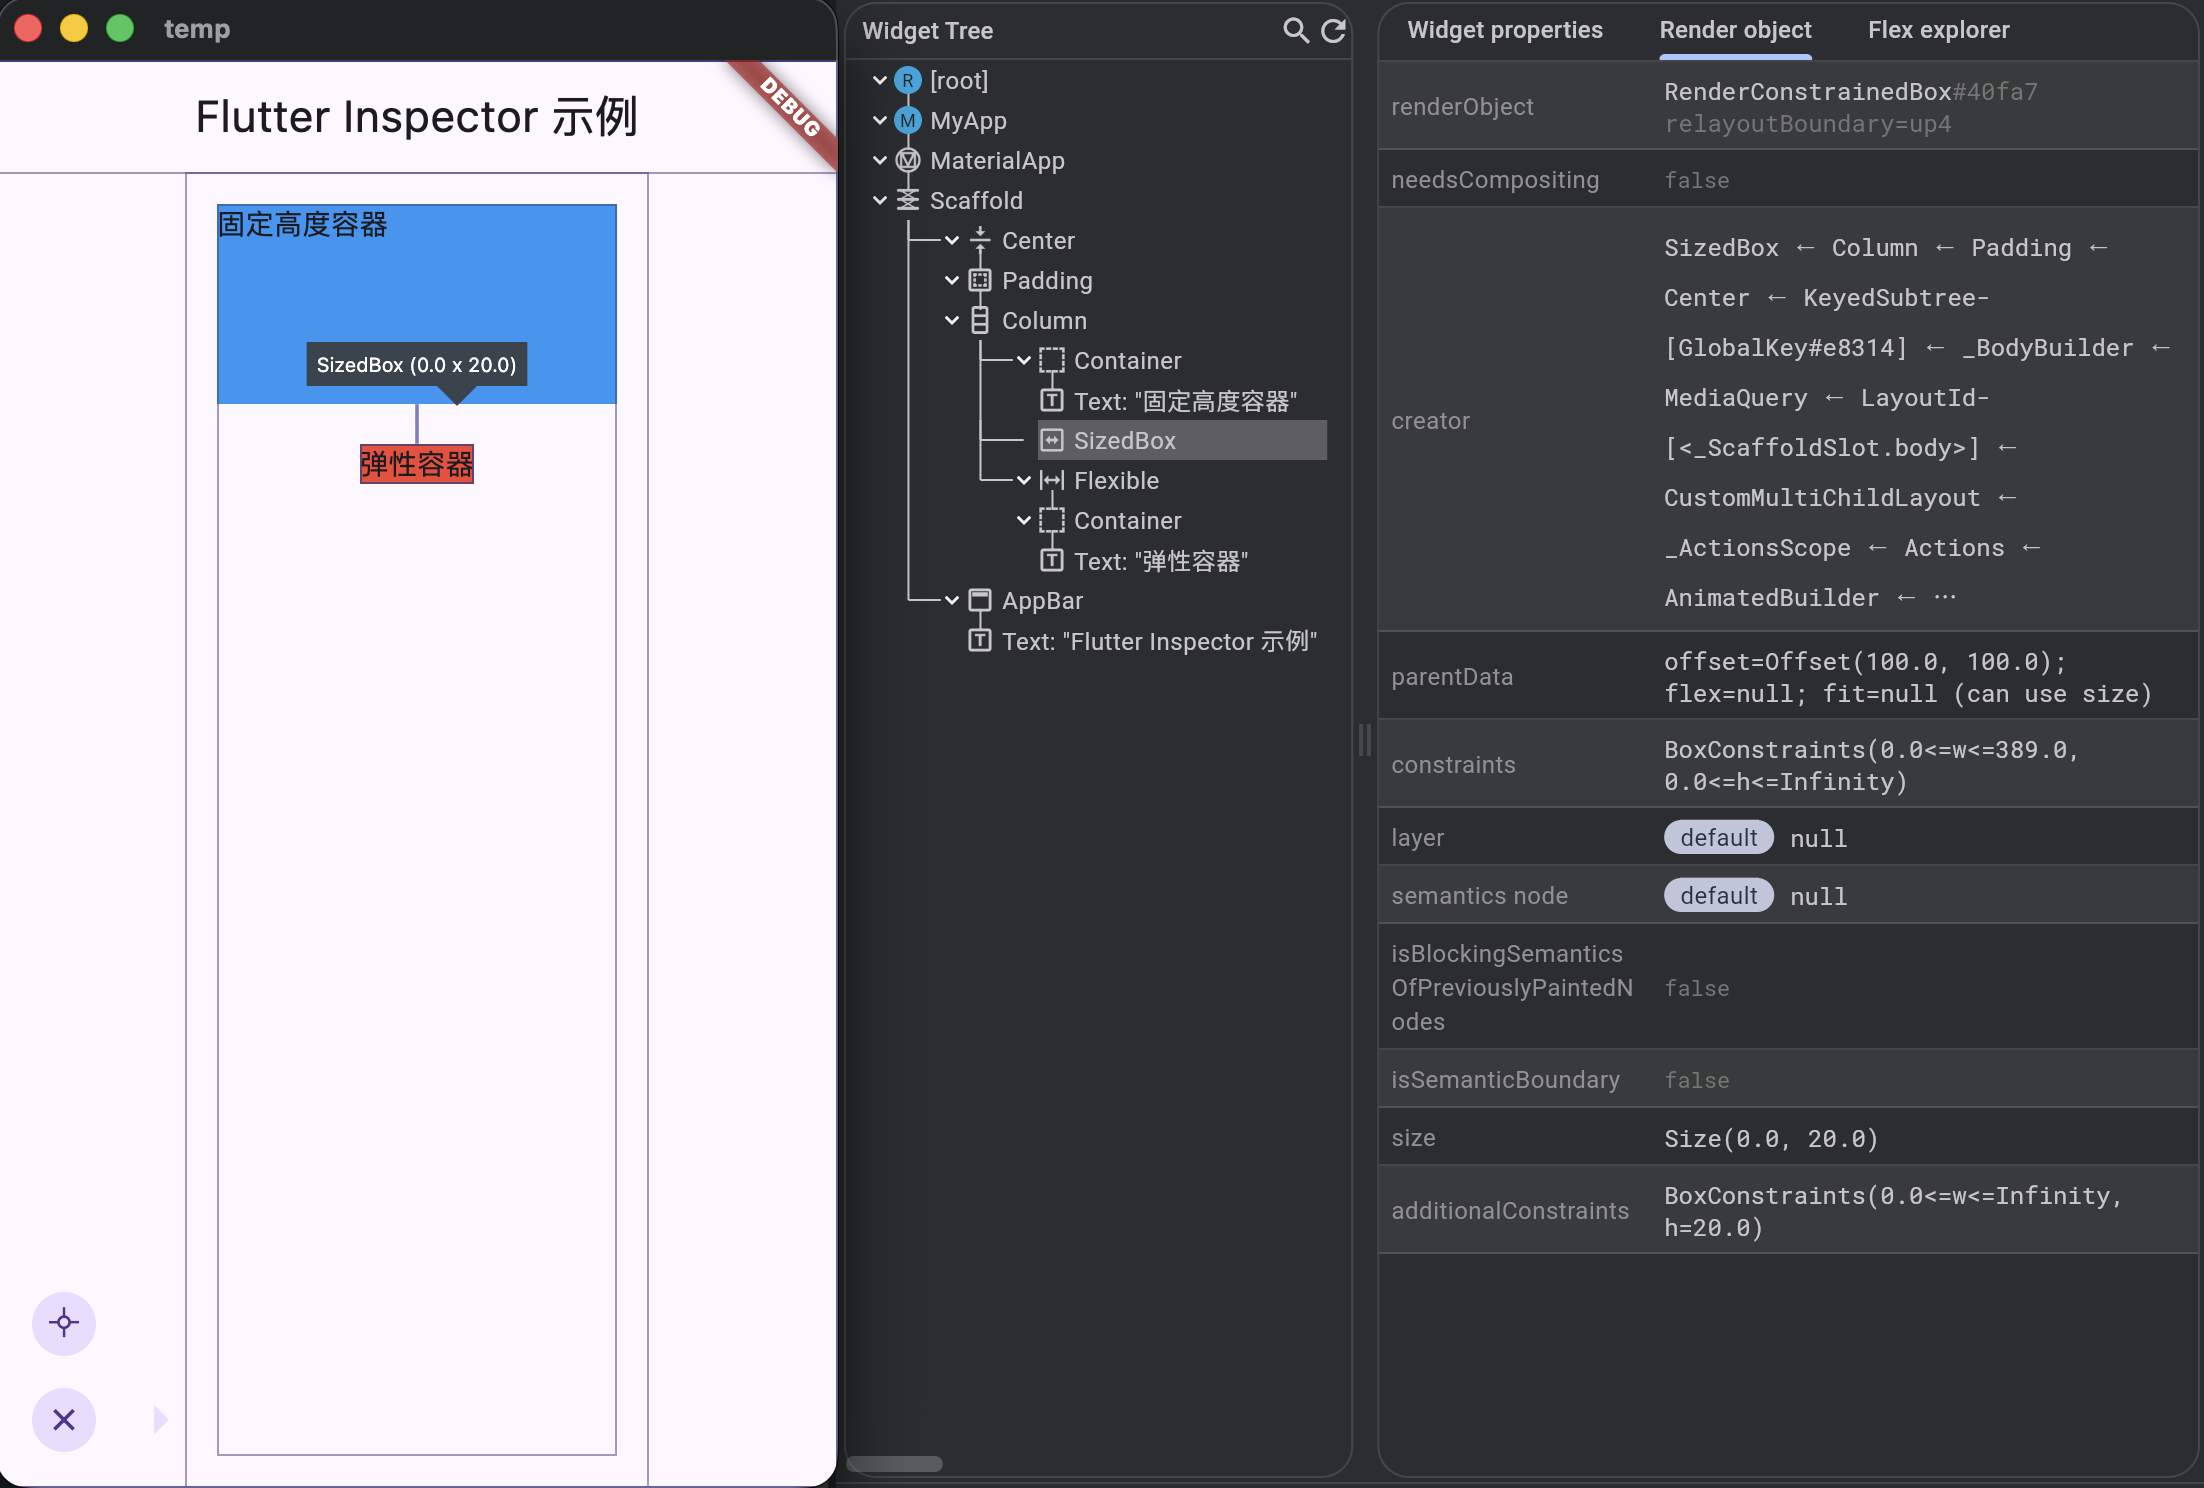
Task: Select the AppBar tree row
Action: (1042, 601)
